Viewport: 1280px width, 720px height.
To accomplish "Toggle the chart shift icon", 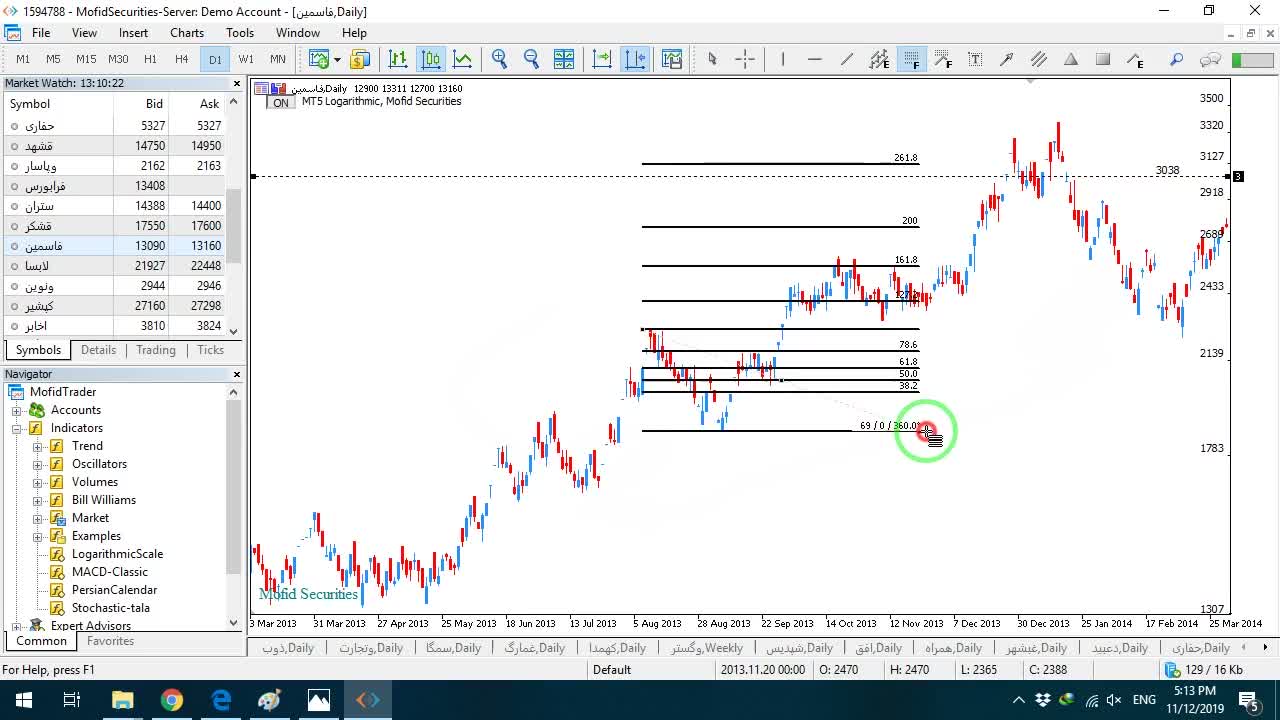I will click(x=635, y=59).
